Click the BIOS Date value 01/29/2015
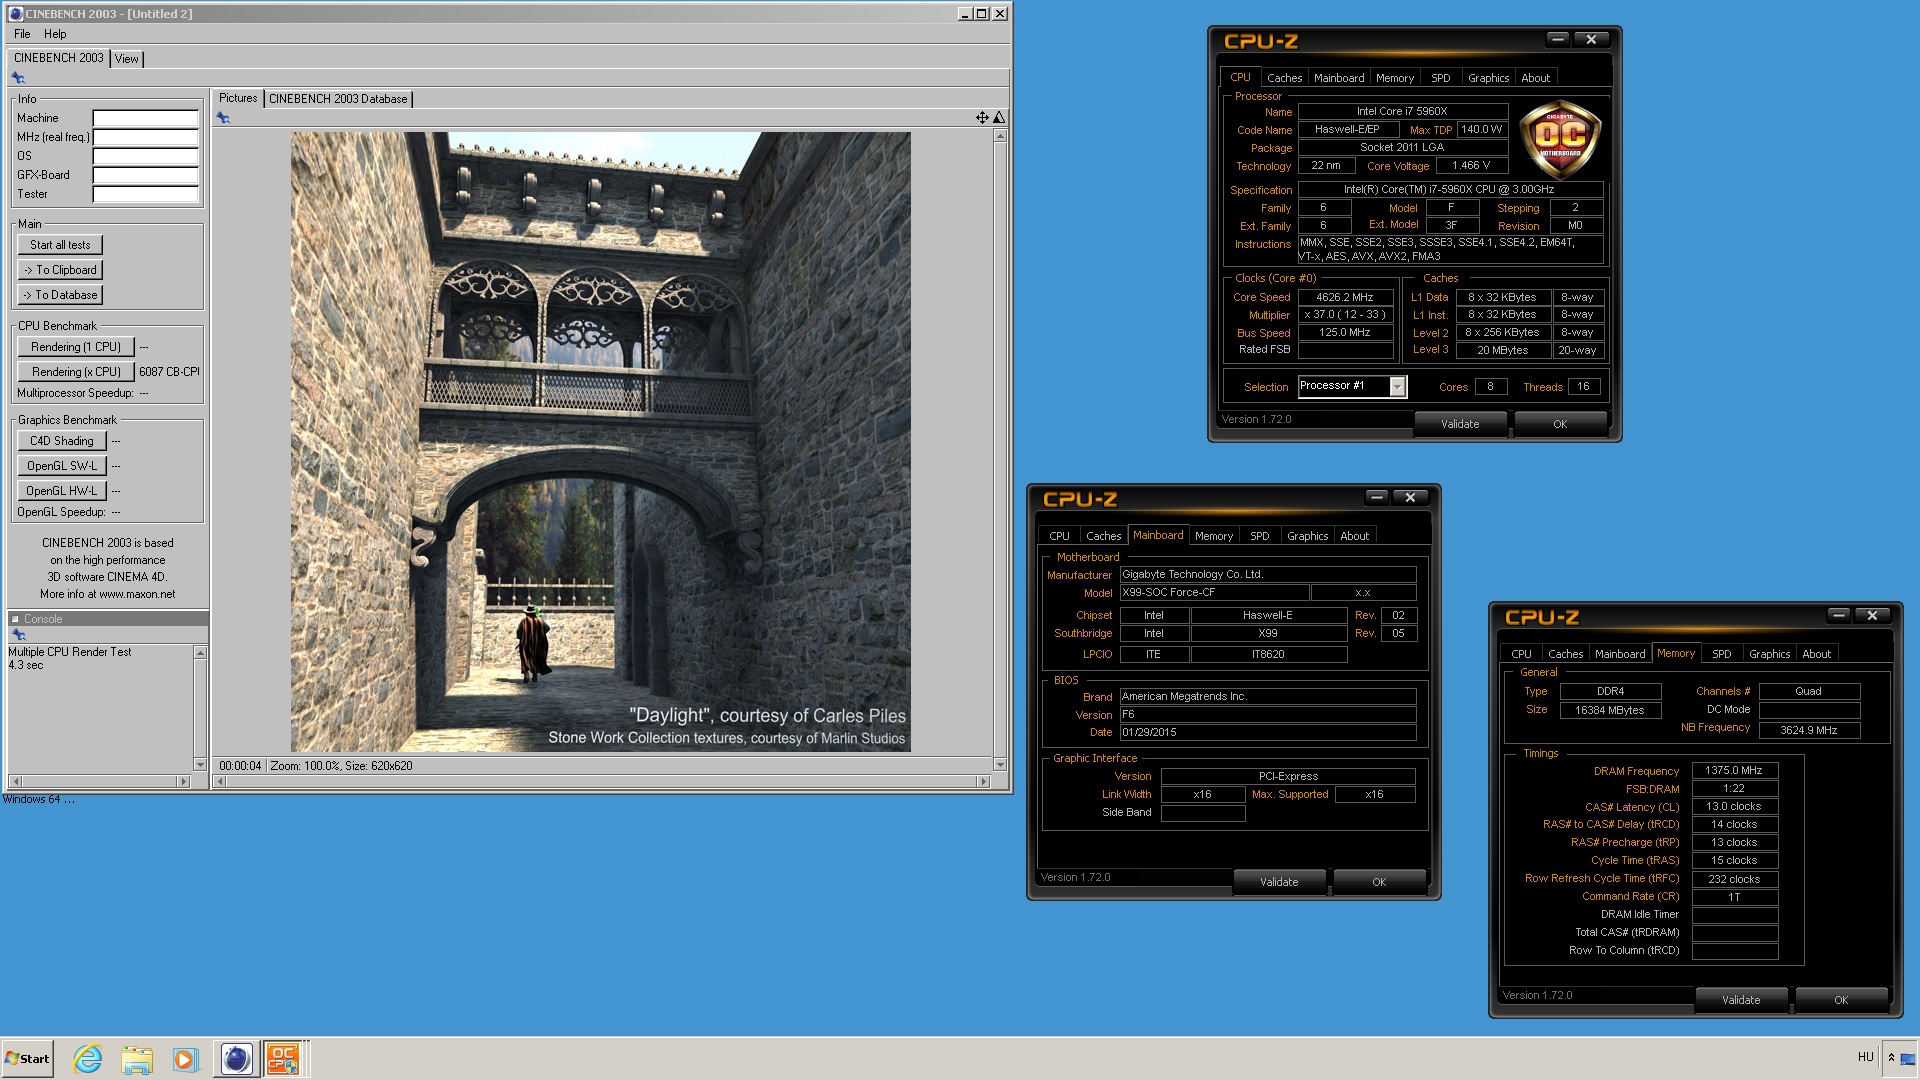 coord(1268,732)
